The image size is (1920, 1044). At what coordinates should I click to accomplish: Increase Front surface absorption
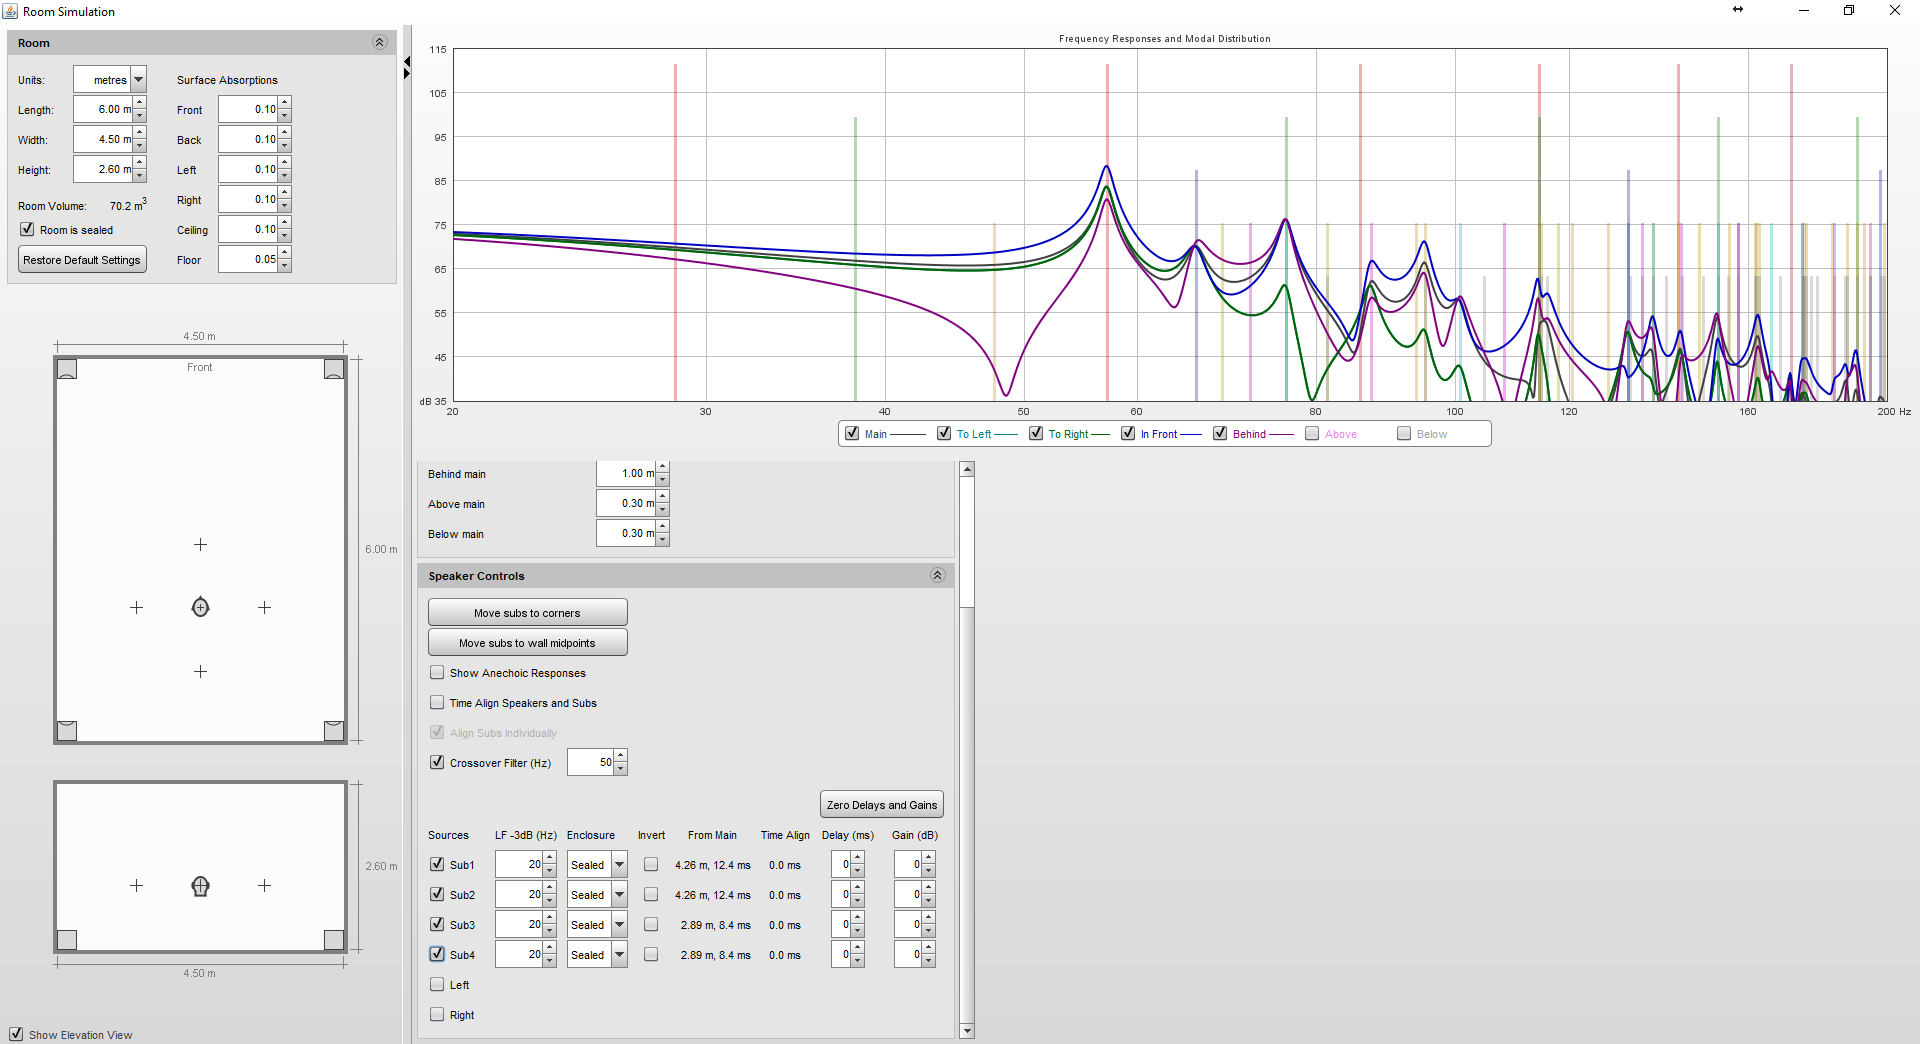[285, 103]
